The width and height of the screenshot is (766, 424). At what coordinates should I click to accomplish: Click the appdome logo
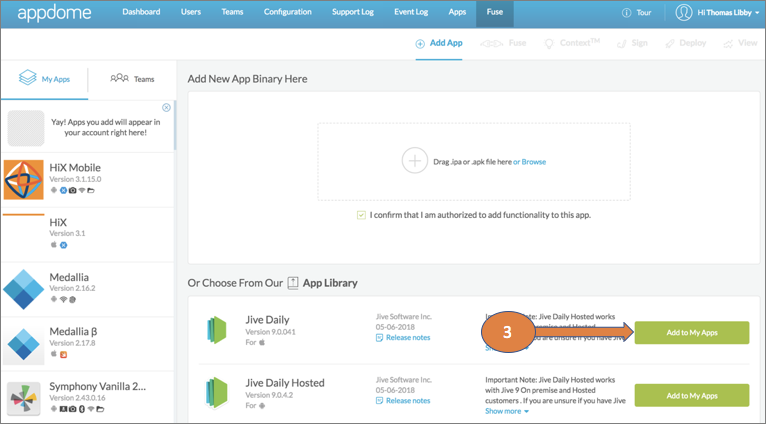pyautogui.click(x=54, y=13)
